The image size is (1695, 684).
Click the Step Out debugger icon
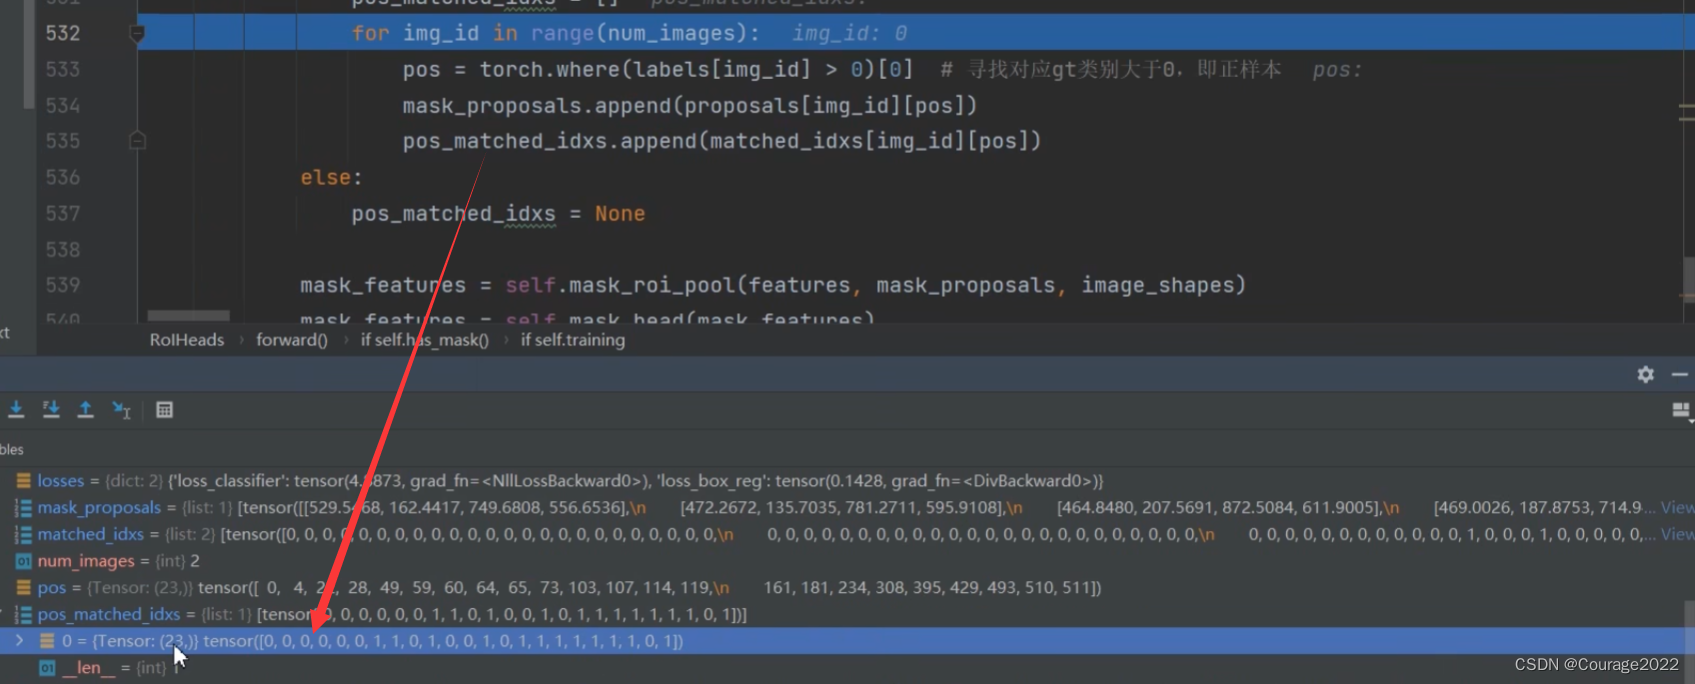click(x=86, y=410)
